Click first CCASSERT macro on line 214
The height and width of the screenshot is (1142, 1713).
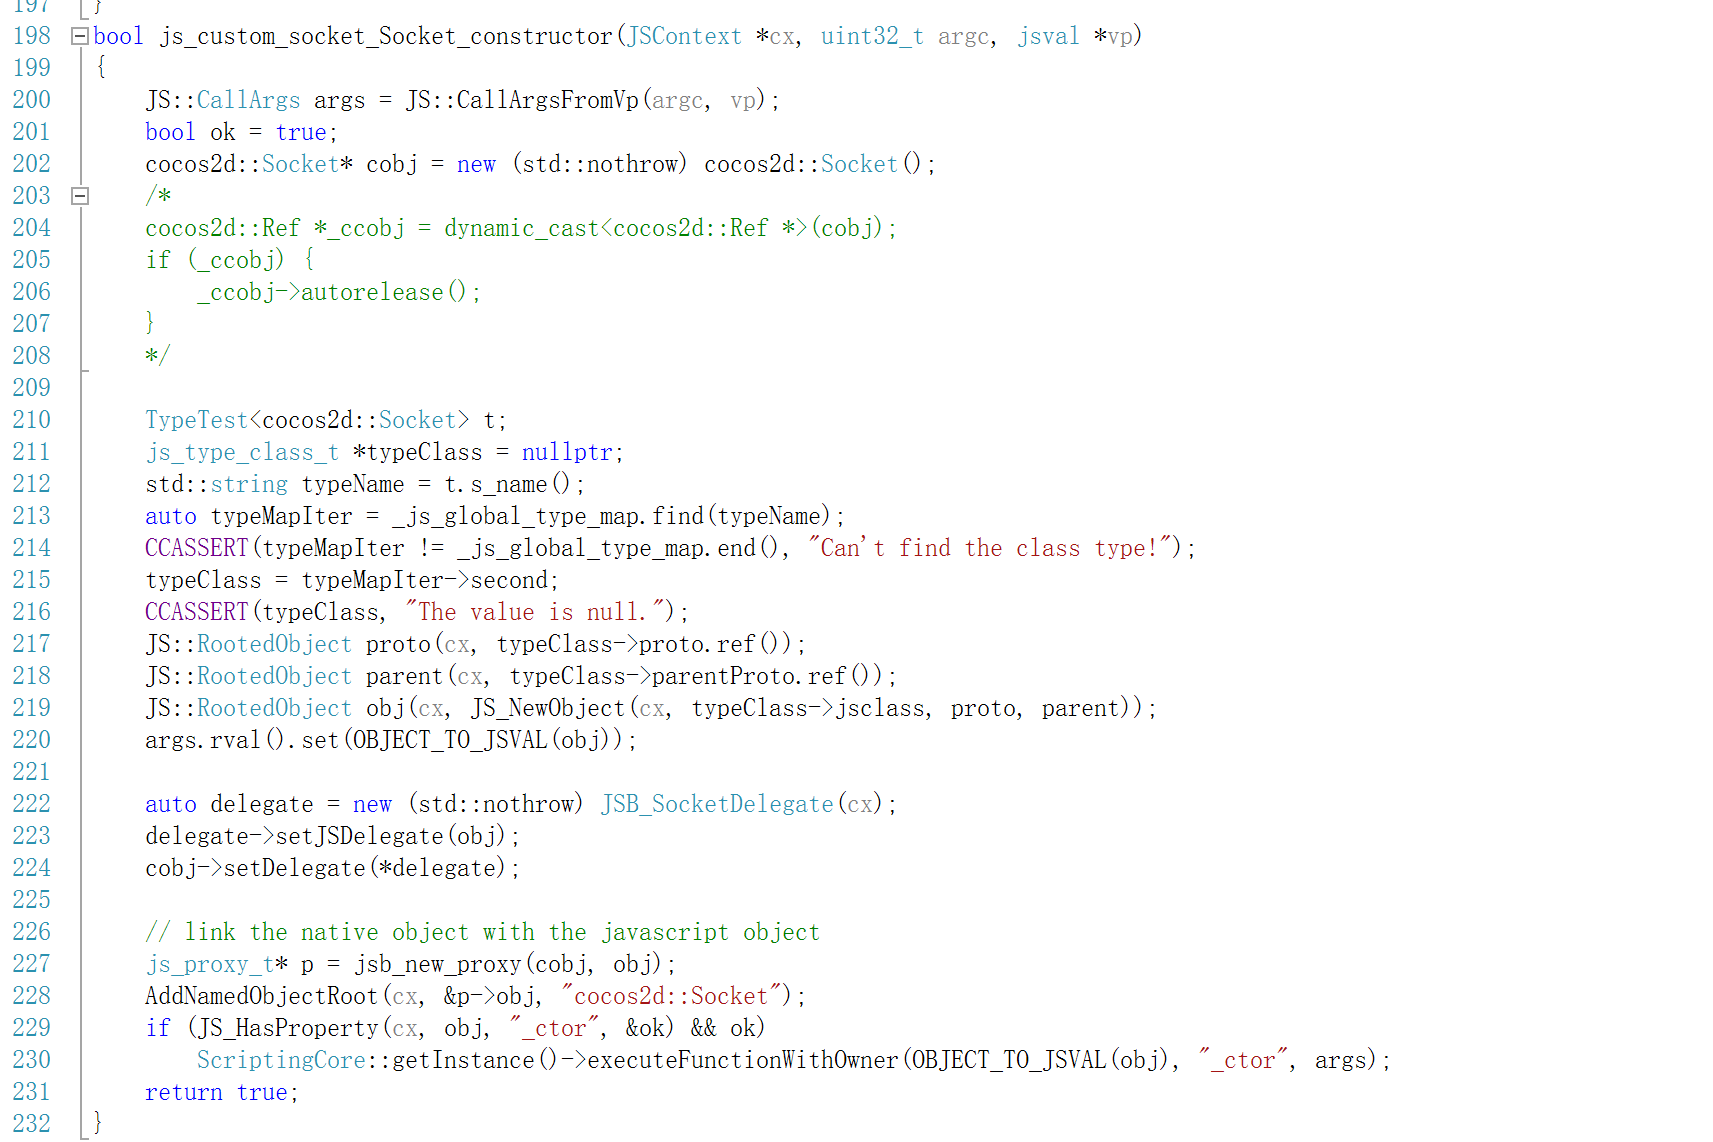point(196,549)
